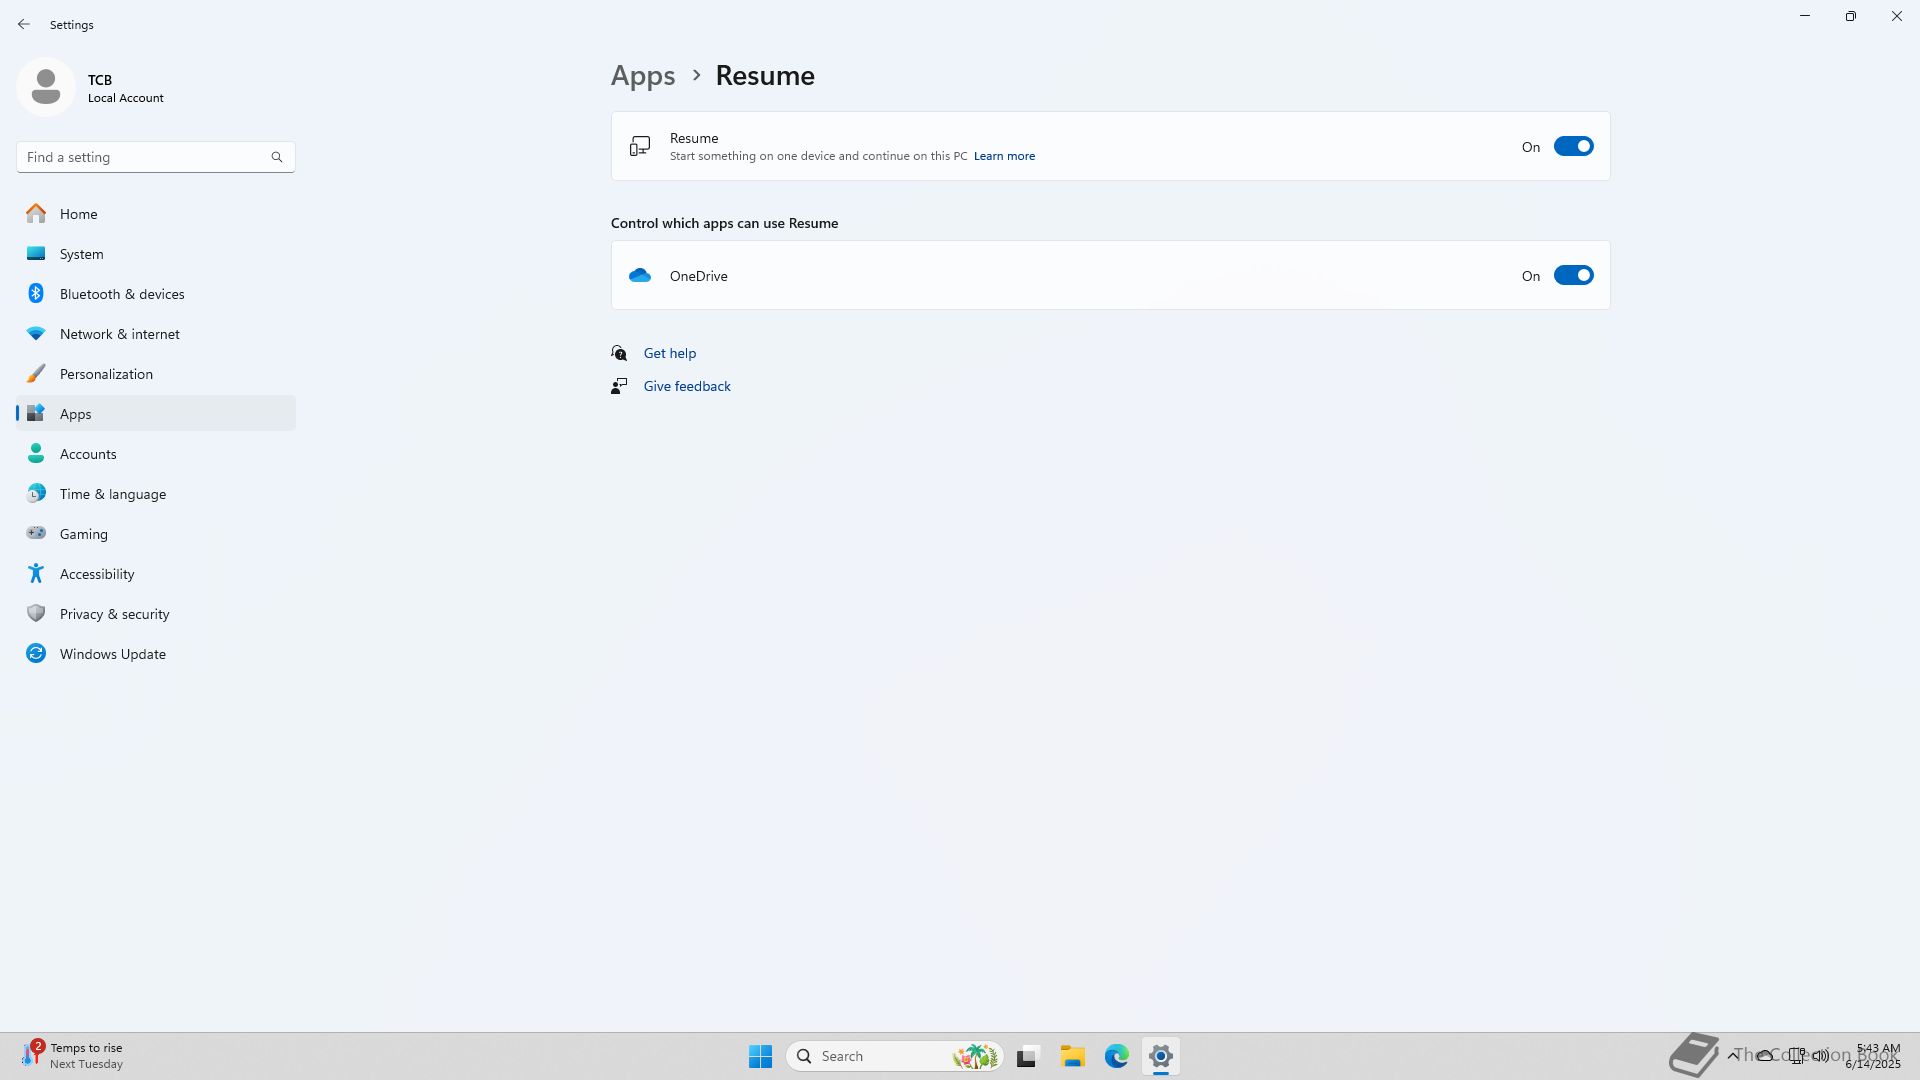Select Privacy & security in sidebar
The image size is (1920, 1080).
tap(114, 614)
